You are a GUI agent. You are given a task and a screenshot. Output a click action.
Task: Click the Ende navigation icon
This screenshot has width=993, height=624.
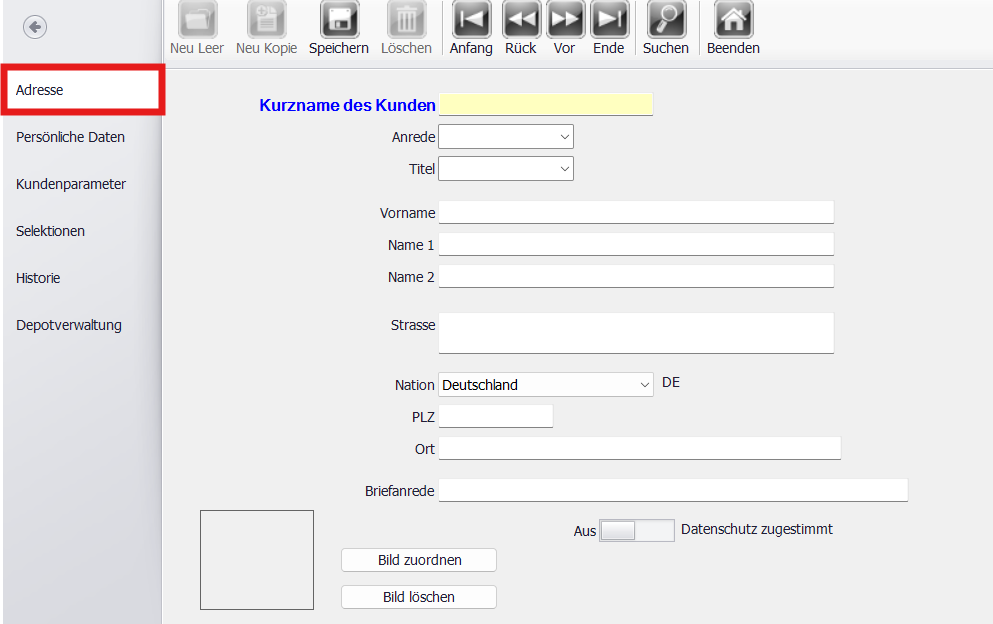point(609,18)
